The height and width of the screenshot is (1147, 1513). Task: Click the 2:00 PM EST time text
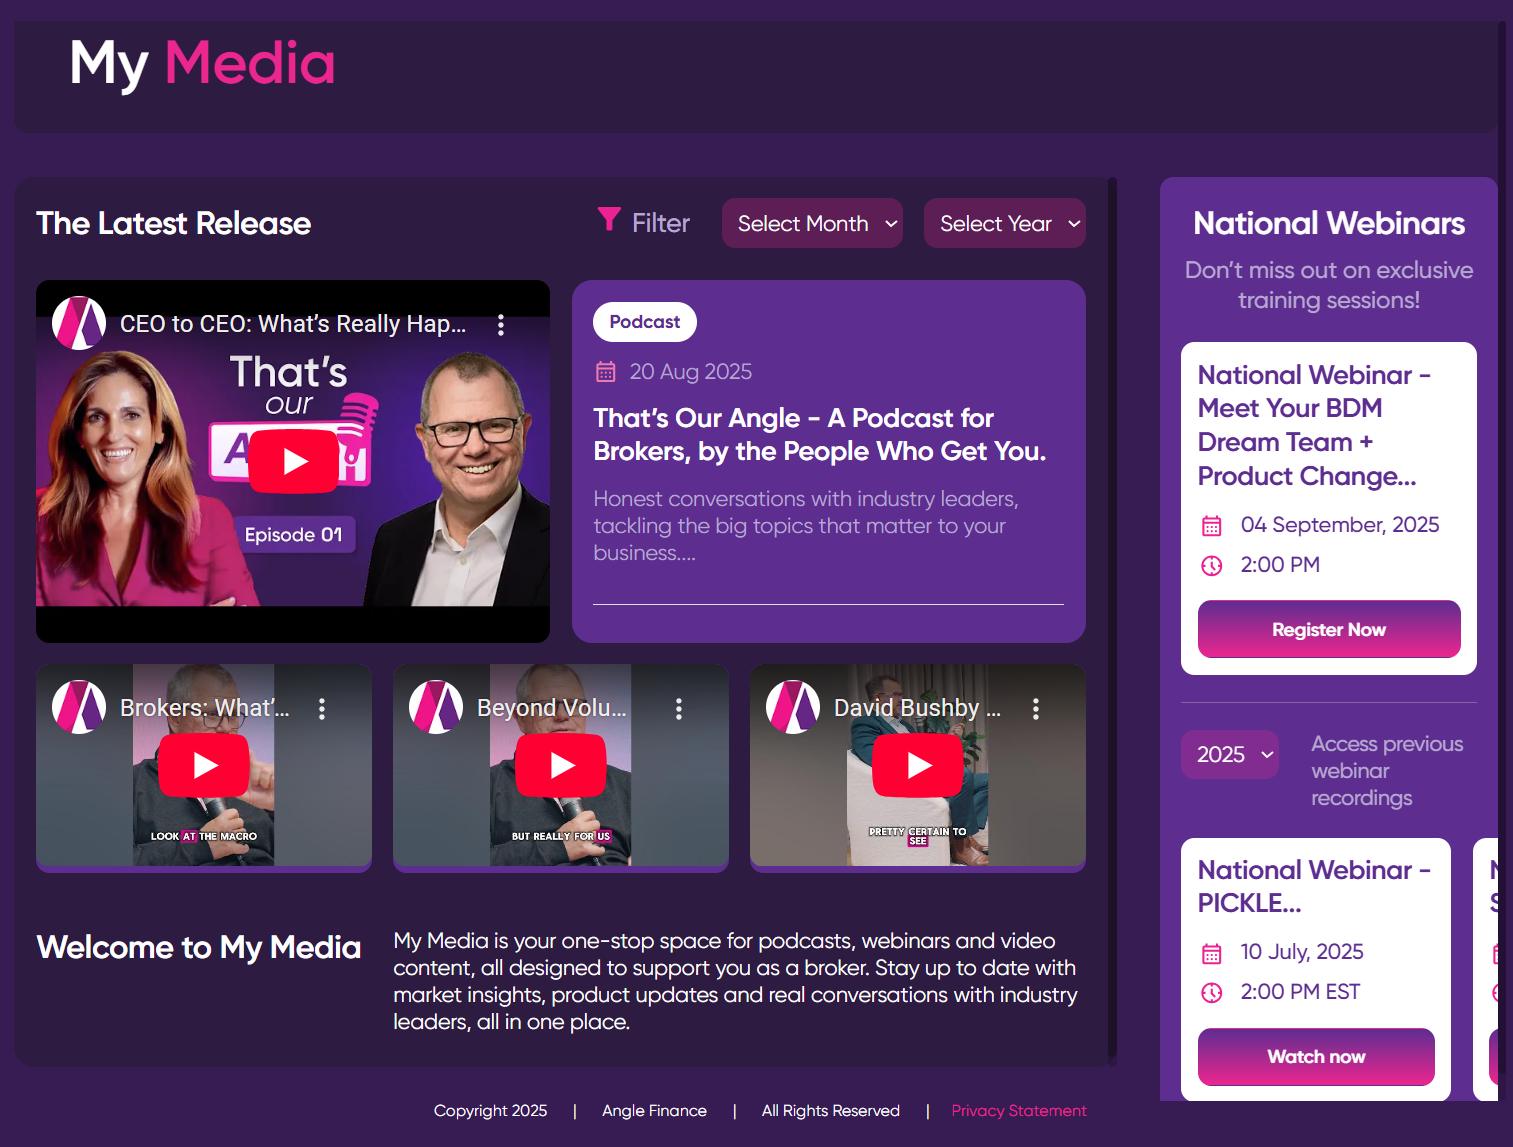click(1300, 992)
